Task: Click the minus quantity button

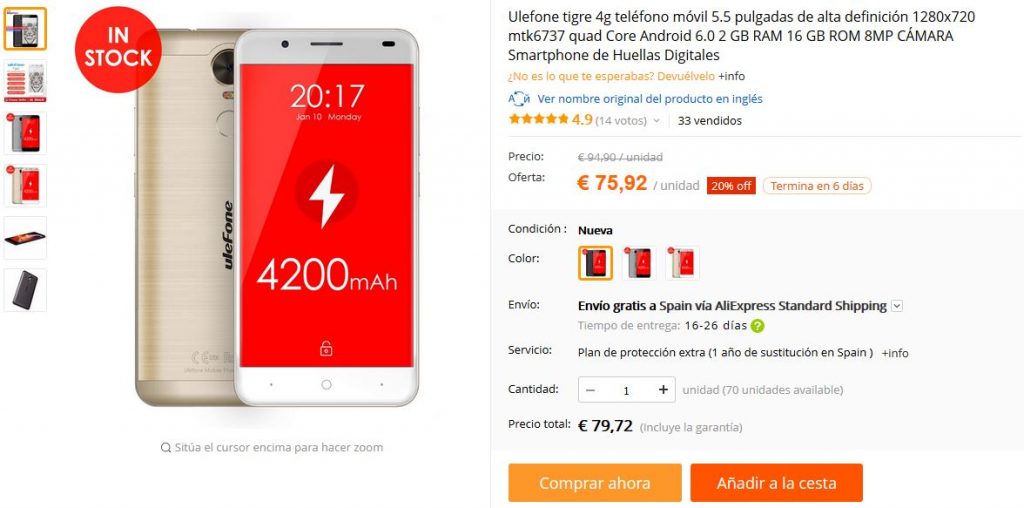Action: [x=590, y=390]
